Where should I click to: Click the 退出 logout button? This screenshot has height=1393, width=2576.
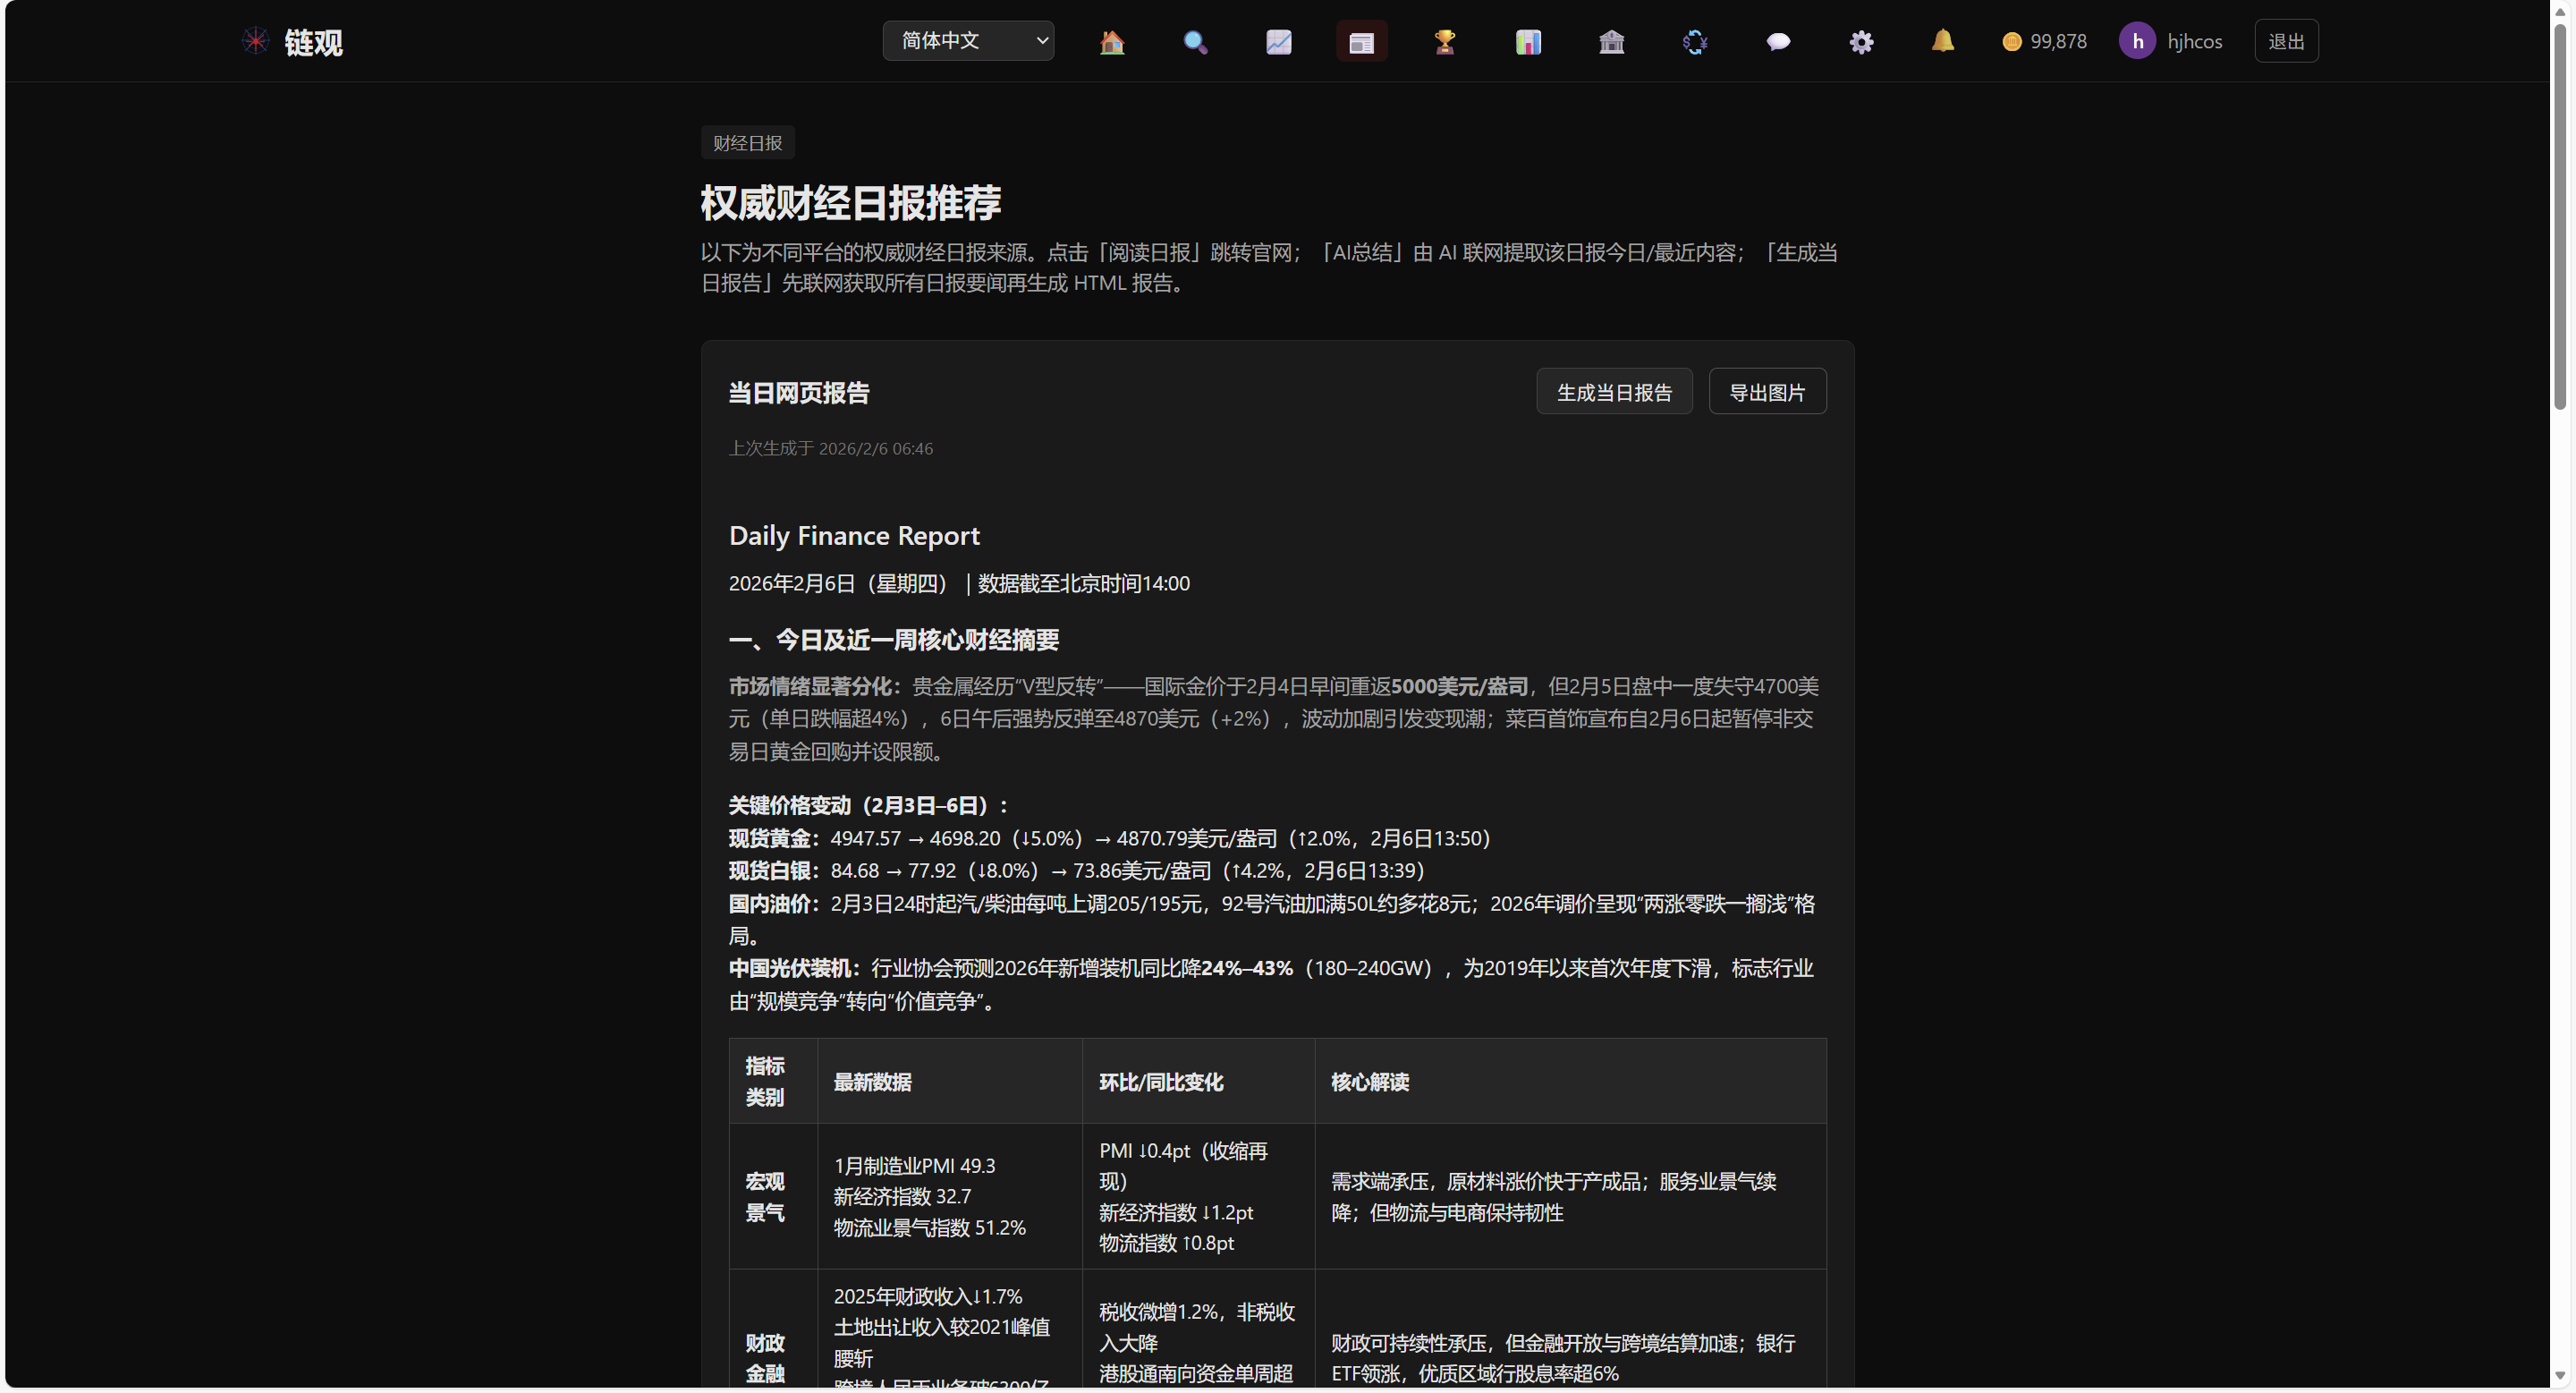(2285, 42)
